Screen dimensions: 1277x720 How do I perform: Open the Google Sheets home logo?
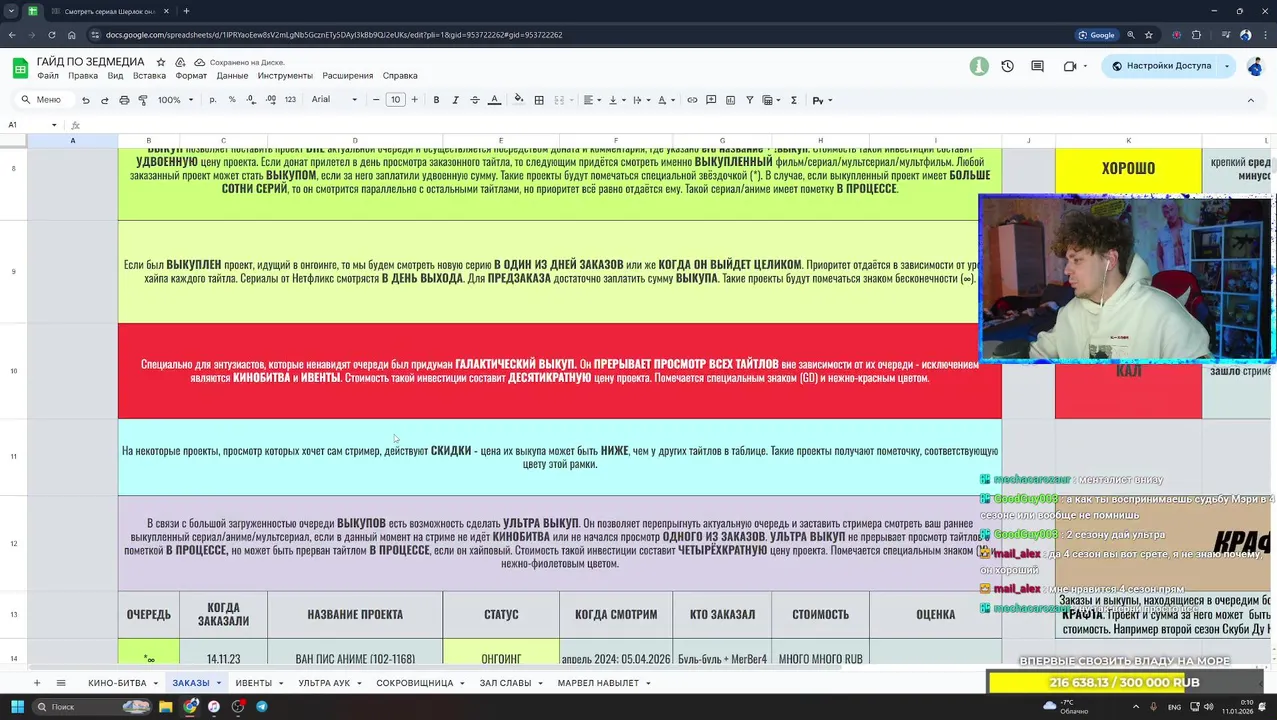[20, 68]
